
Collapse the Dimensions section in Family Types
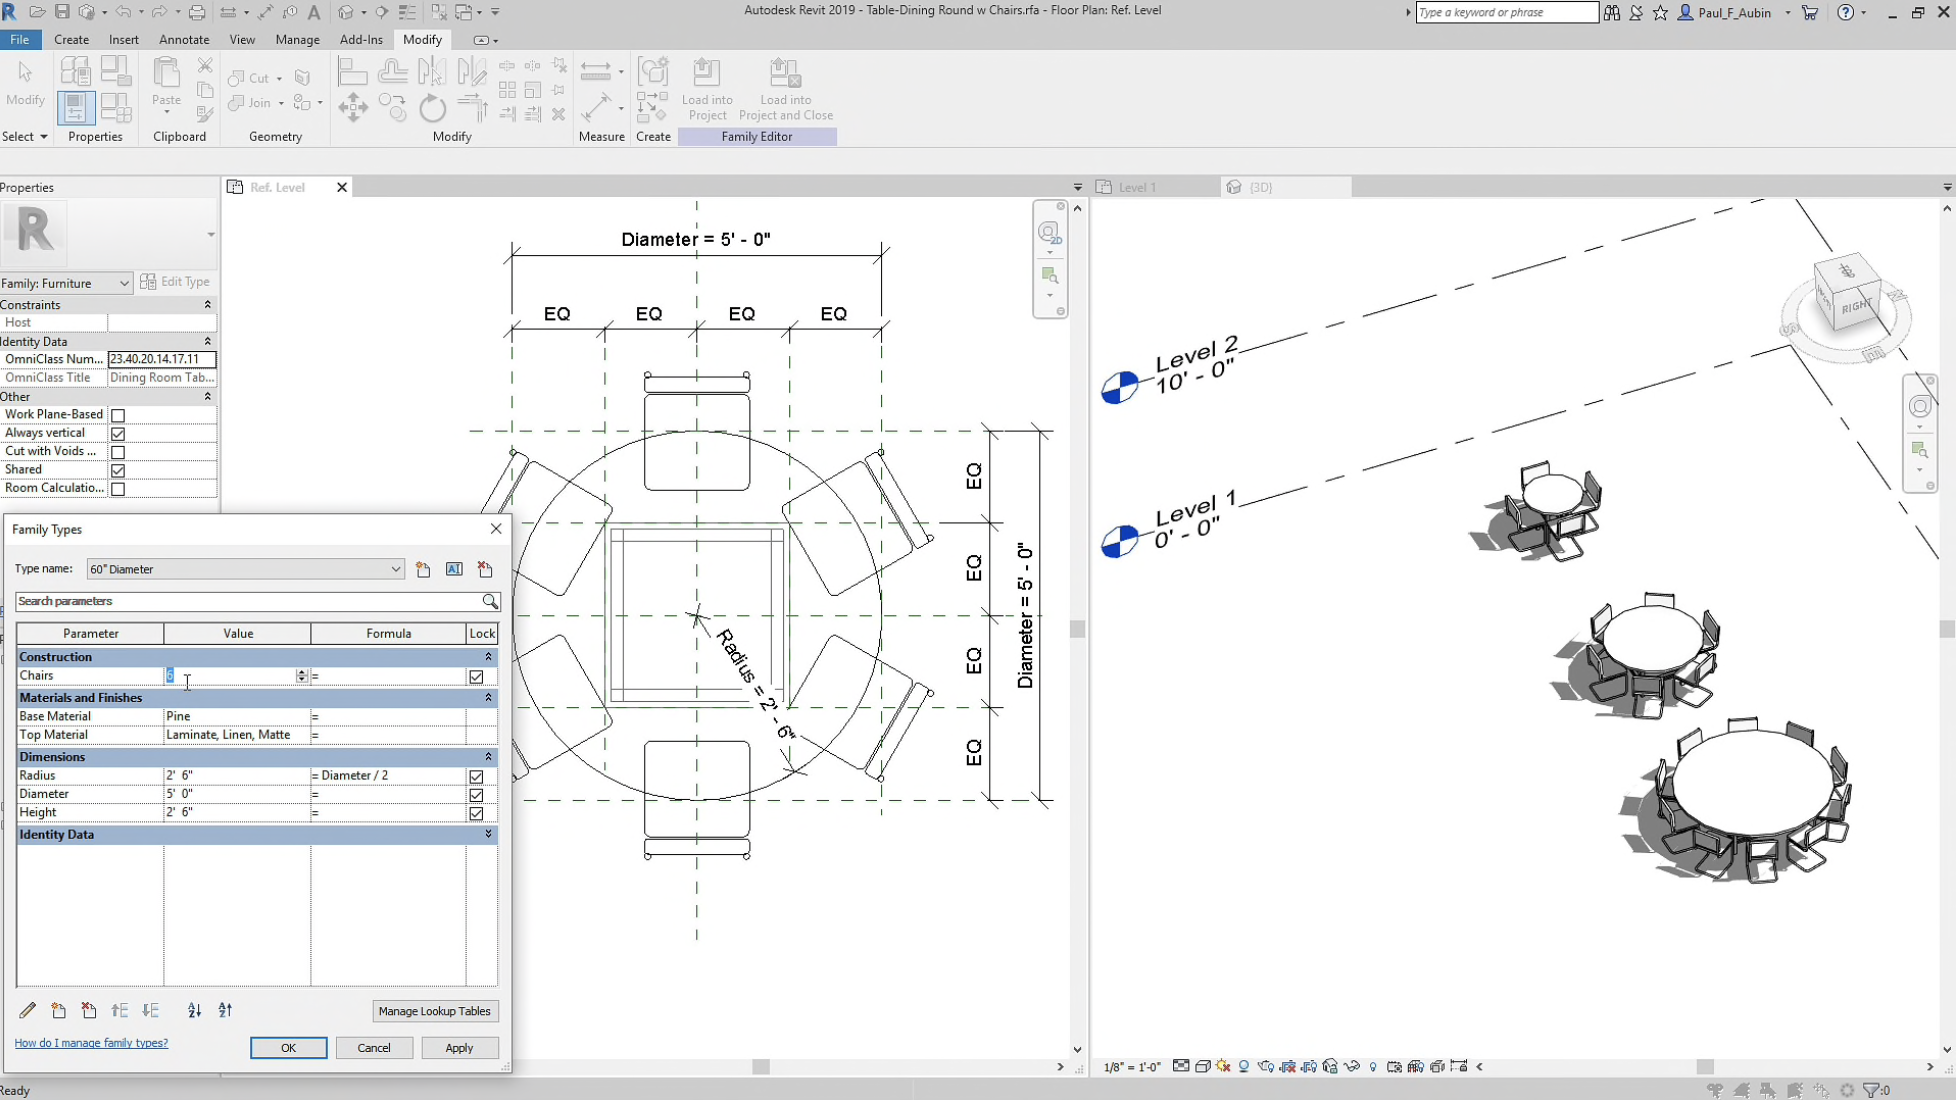488,757
